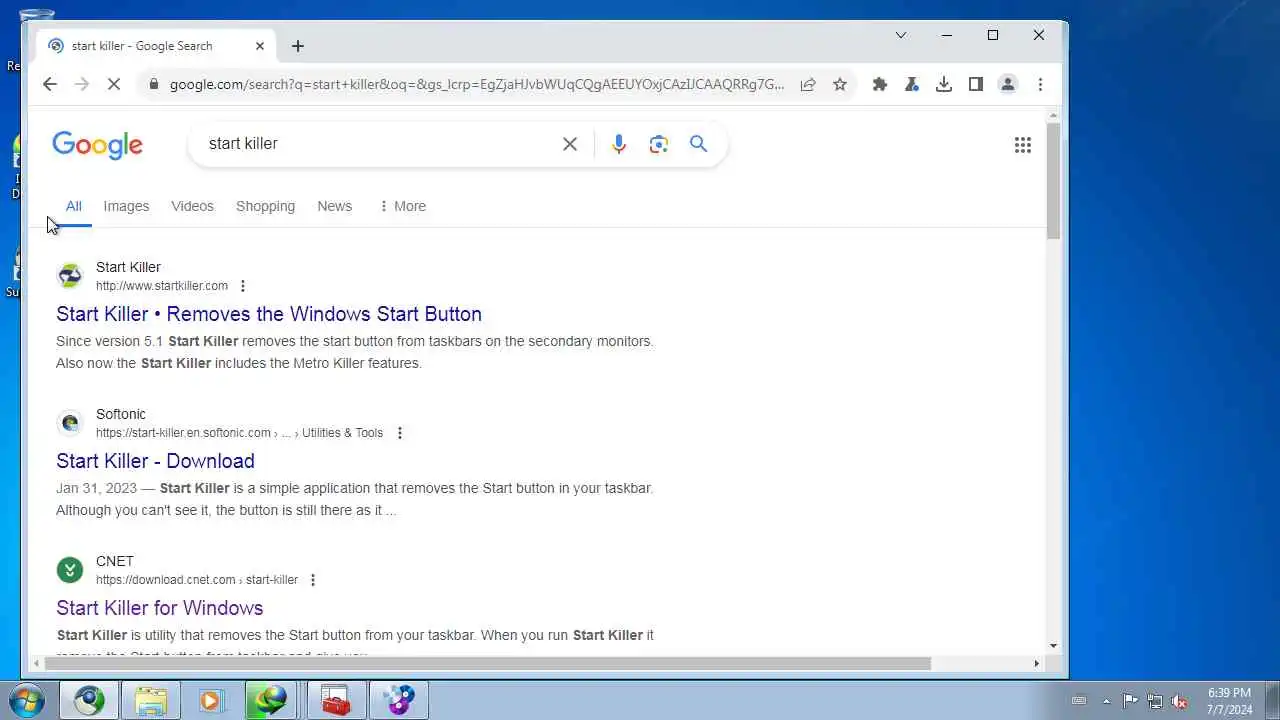Click the CNET site favicon
Screen dimensions: 1280x720
(70, 570)
